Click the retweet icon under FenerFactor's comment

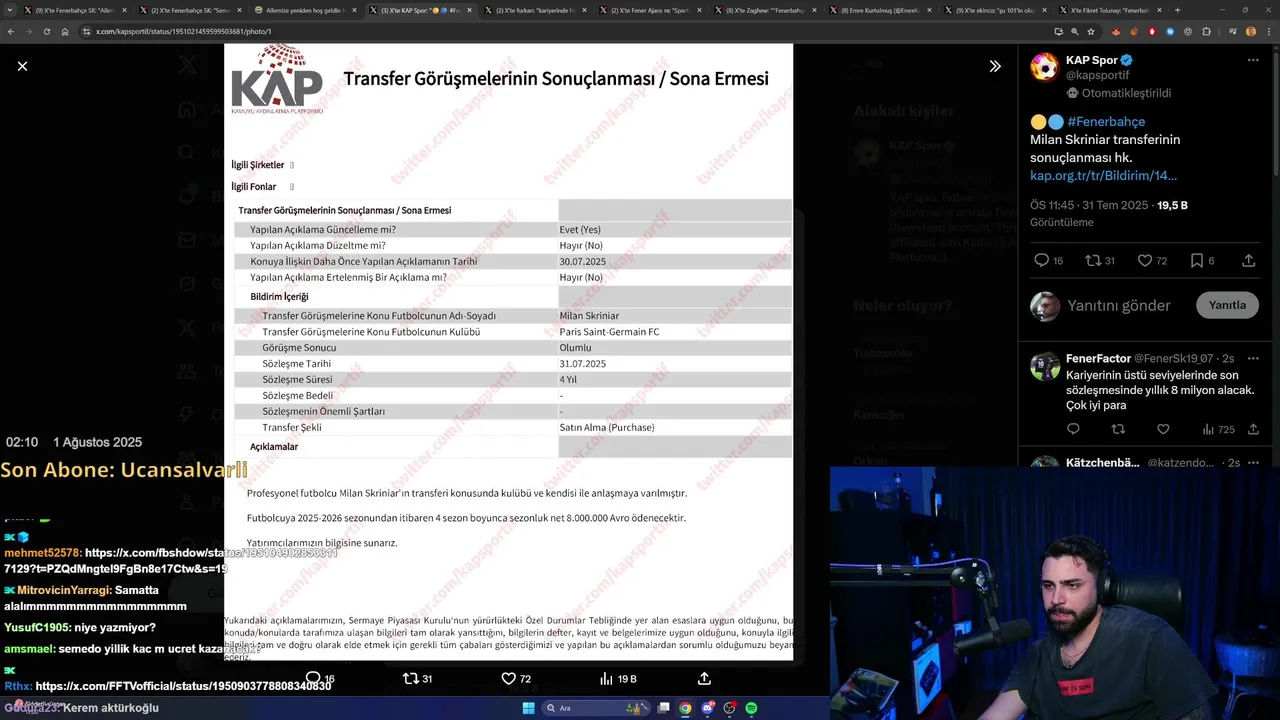(x=1118, y=429)
